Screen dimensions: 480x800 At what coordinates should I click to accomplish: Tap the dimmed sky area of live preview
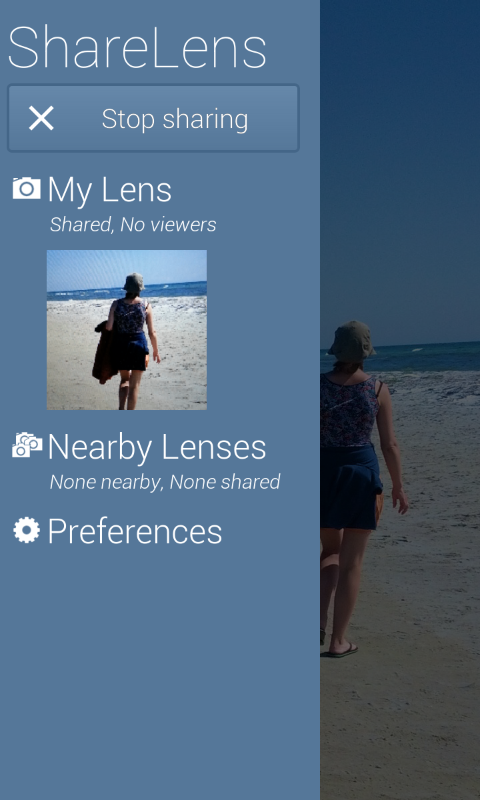pos(400,153)
